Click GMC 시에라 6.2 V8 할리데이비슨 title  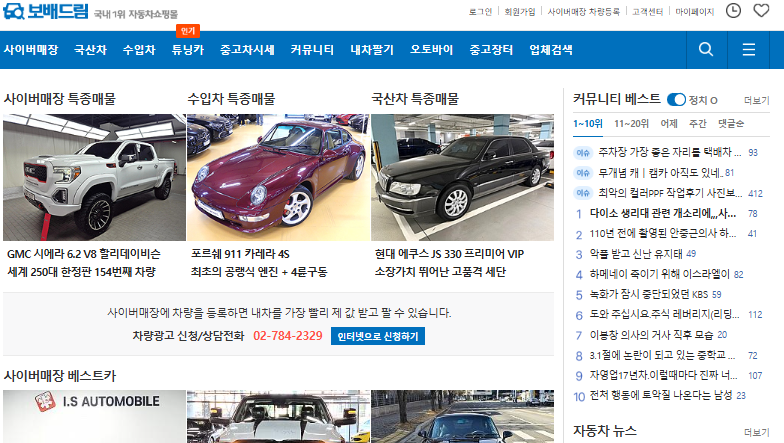[x=84, y=254]
